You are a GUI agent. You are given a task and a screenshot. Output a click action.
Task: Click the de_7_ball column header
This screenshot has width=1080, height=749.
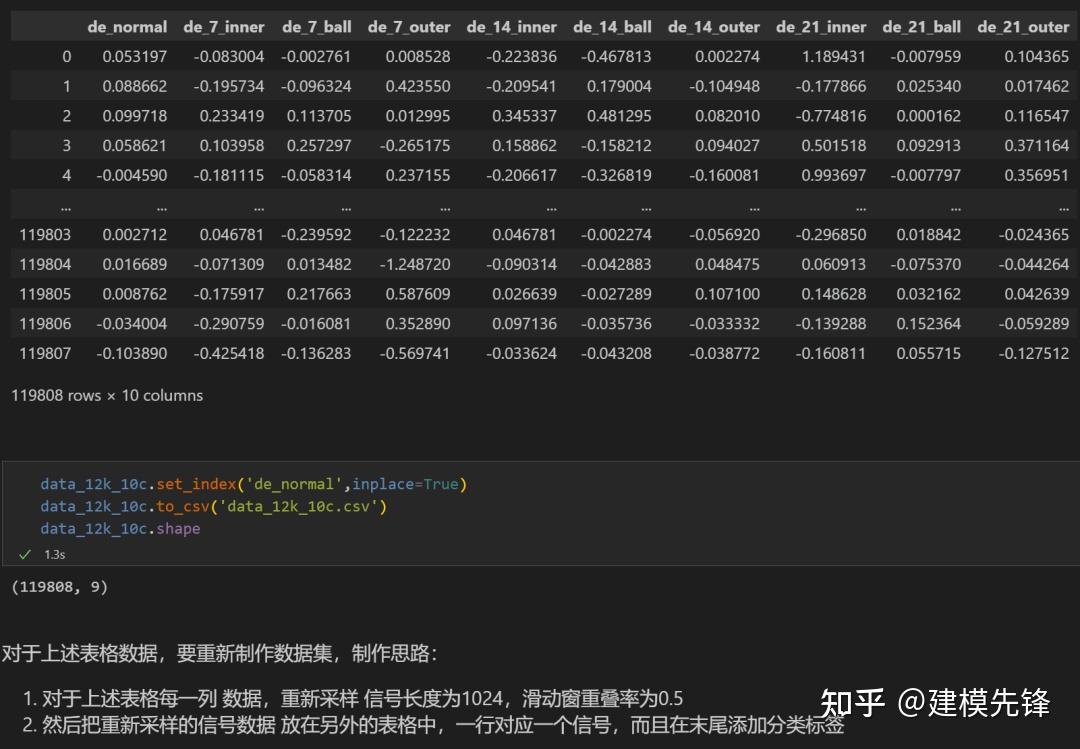click(316, 27)
